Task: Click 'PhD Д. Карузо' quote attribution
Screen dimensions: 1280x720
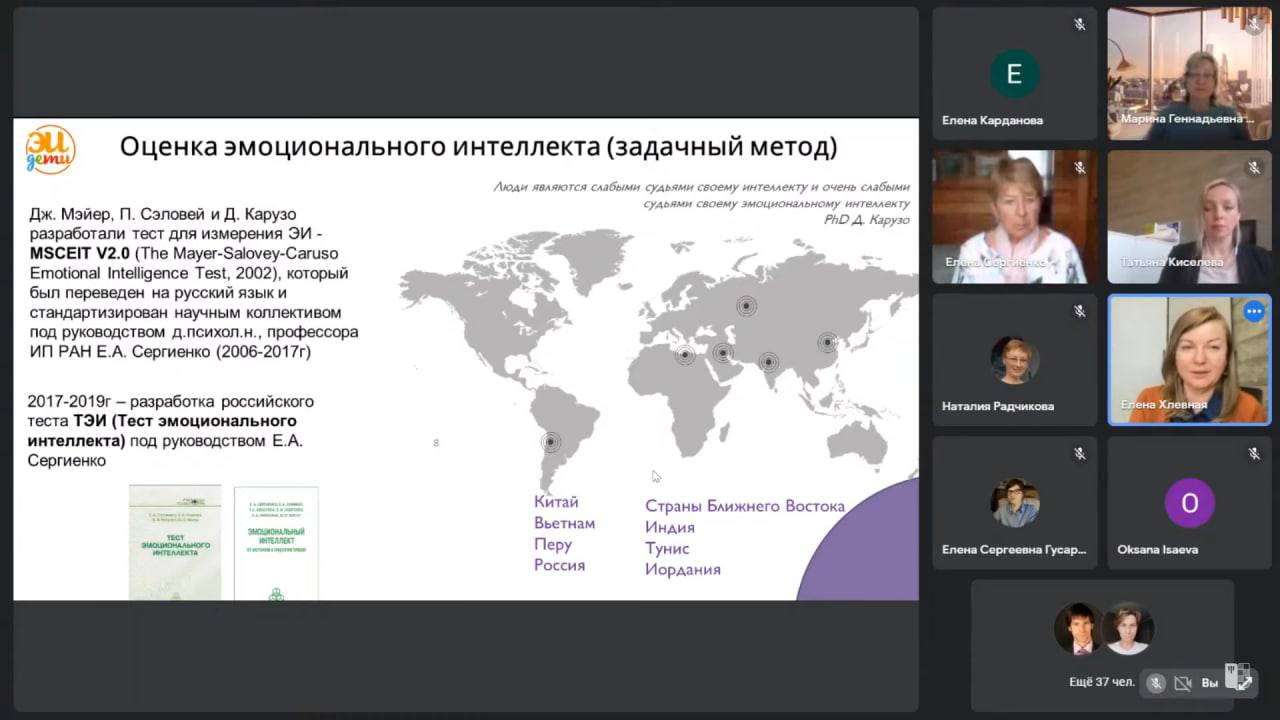Action: pos(867,219)
